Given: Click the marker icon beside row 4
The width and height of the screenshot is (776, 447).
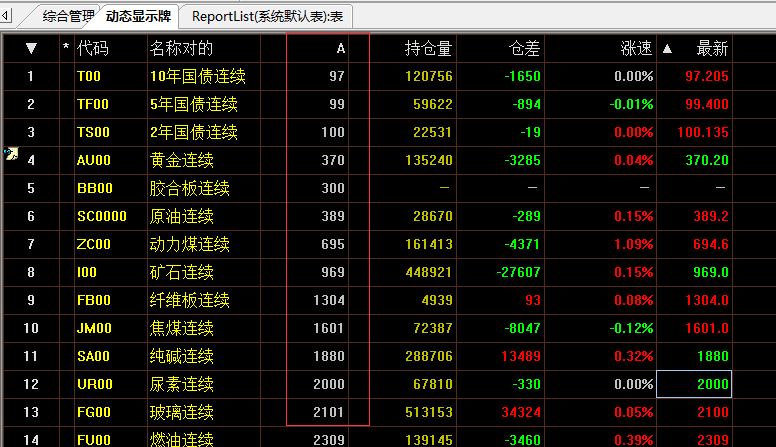Looking at the screenshot, I should coord(11,153).
